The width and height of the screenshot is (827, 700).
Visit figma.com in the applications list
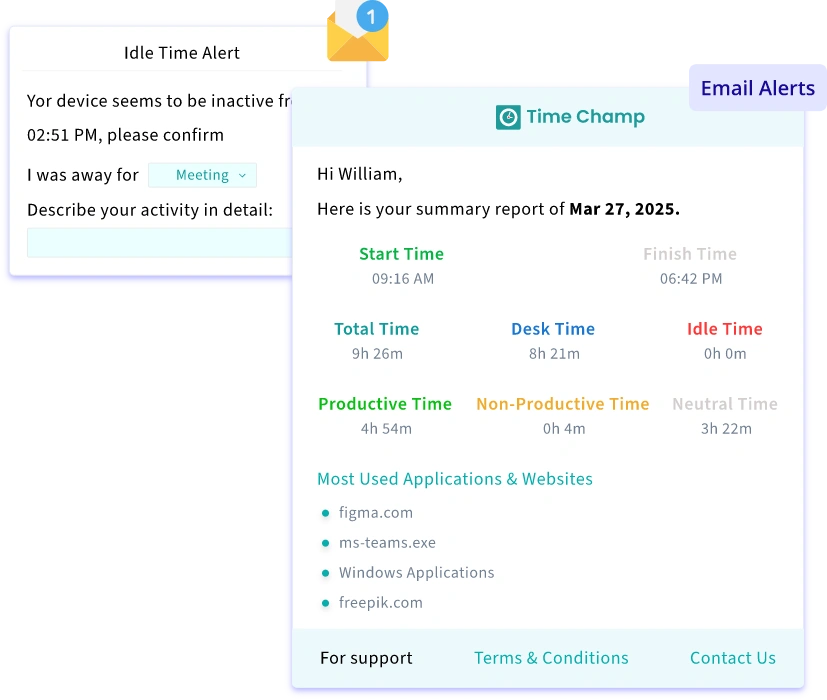[376, 512]
